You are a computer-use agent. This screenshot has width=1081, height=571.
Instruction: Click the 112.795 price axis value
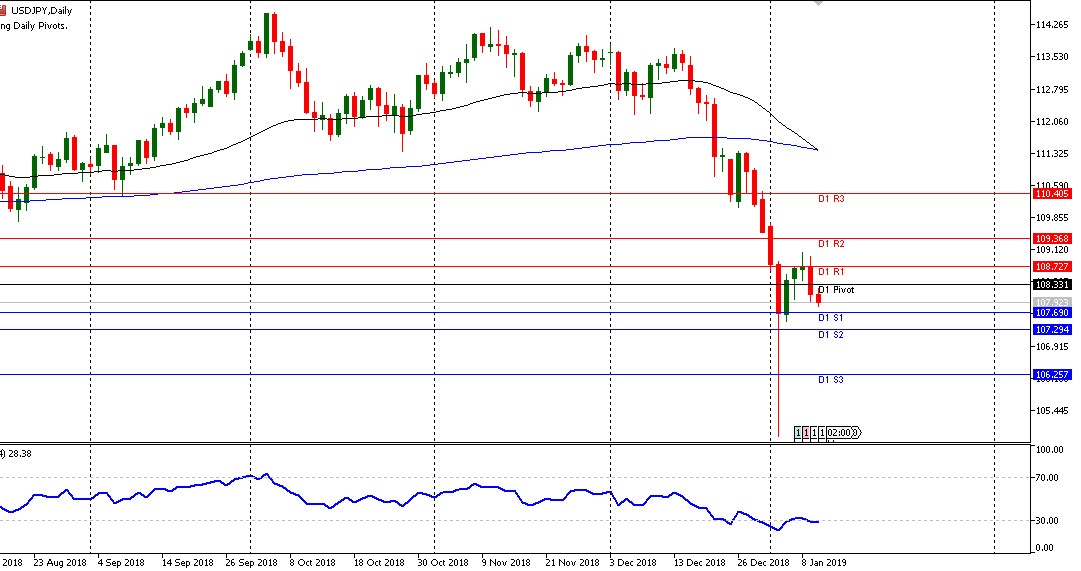click(x=1052, y=90)
